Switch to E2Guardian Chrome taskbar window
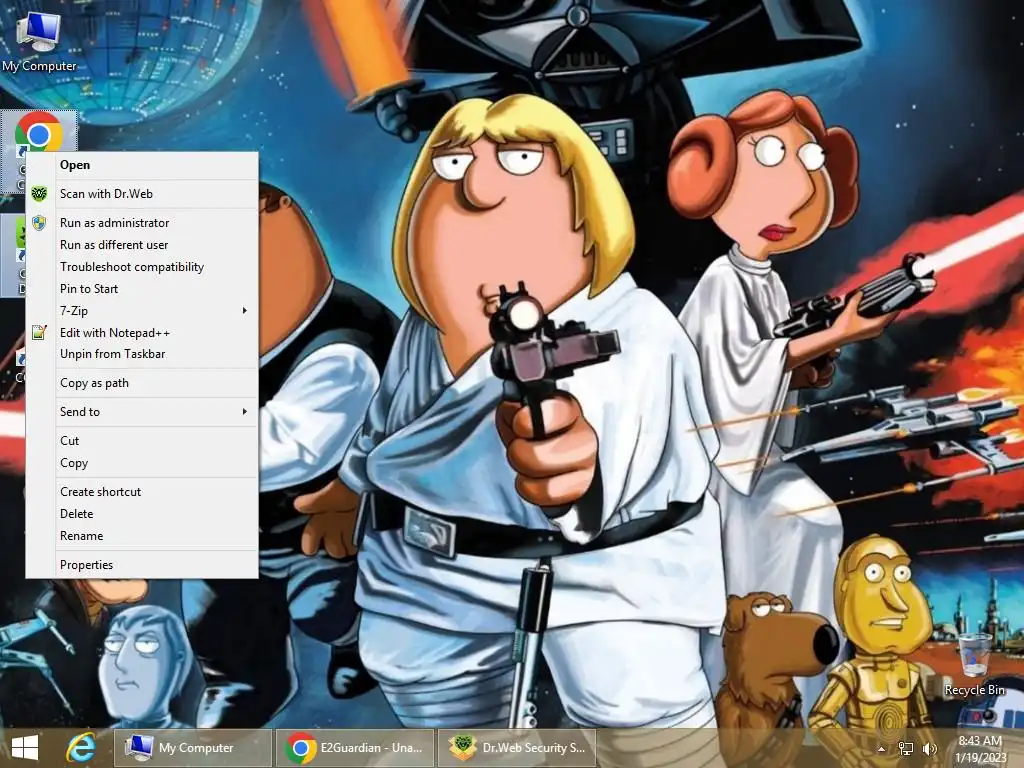Screen dimensions: 1024x768 pyautogui.click(x=355, y=748)
